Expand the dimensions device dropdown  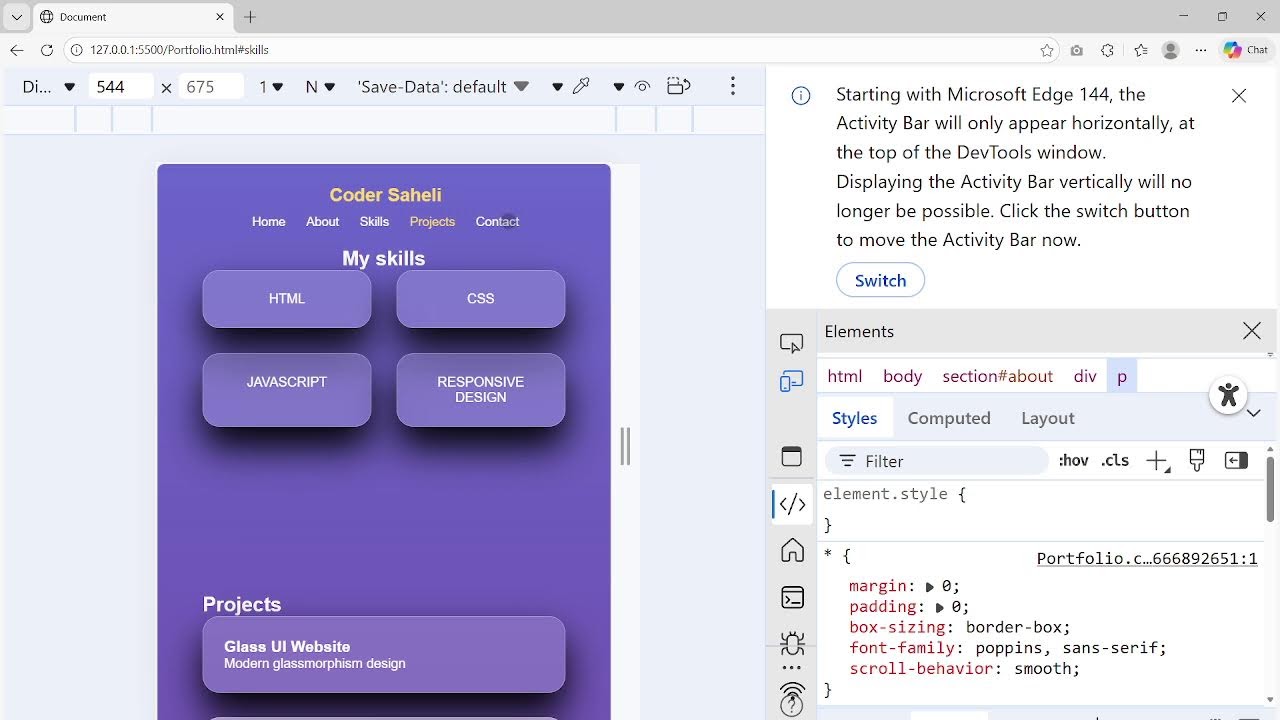click(x=48, y=87)
